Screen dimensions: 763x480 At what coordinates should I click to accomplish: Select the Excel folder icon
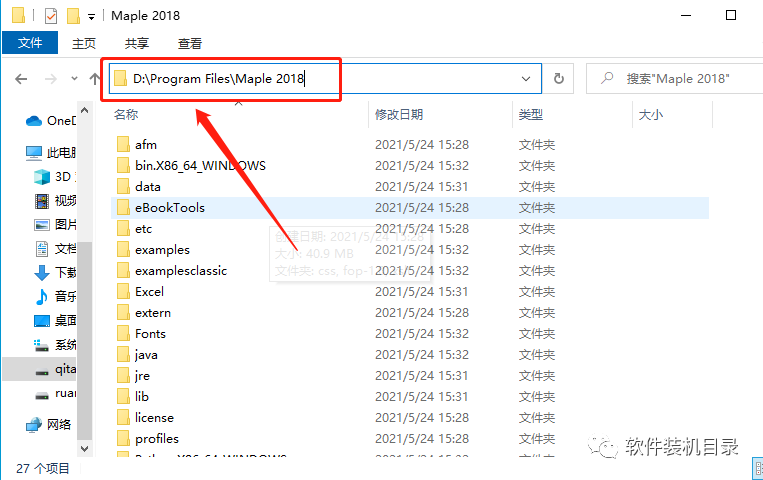click(123, 291)
